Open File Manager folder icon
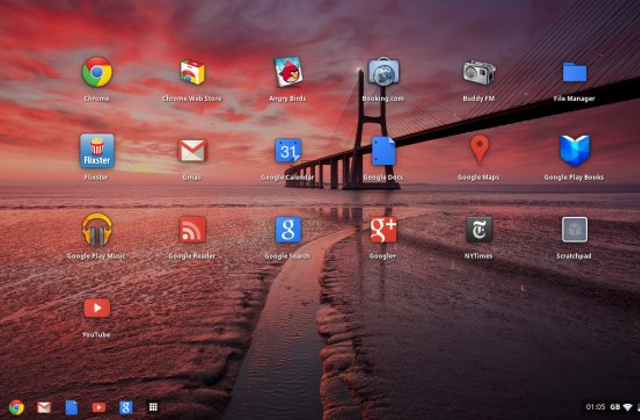The height and width of the screenshot is (420, 640). point(574,72)
